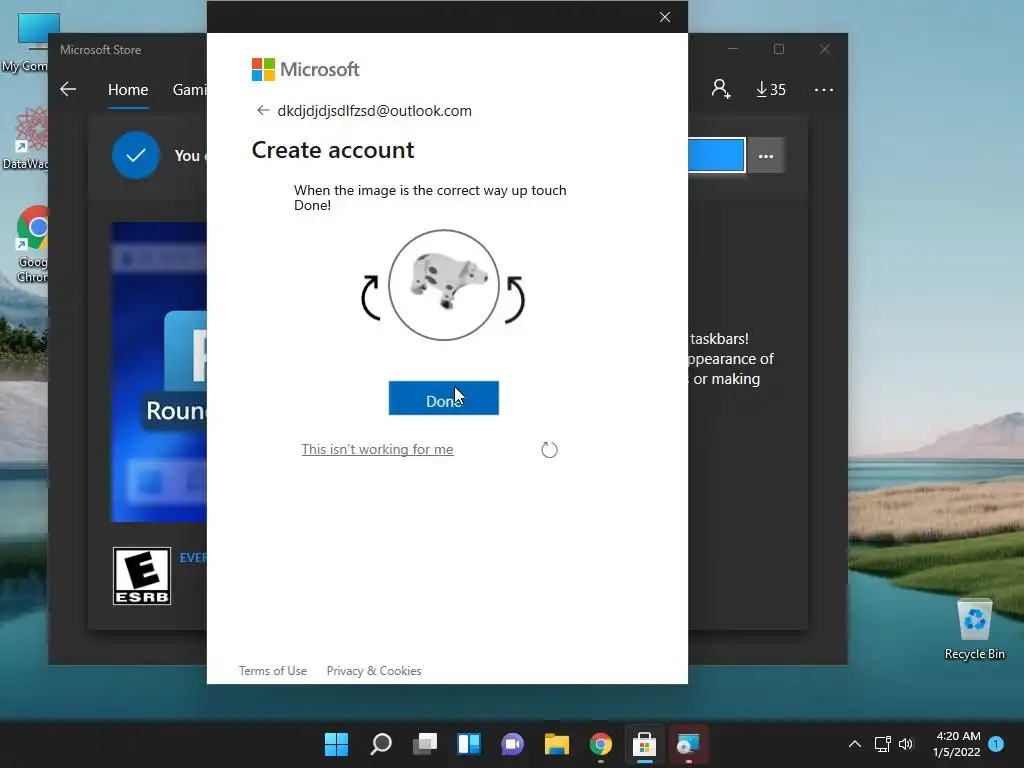
Task: Open Widgets from taskbar
Action: (x=469, y=744)
